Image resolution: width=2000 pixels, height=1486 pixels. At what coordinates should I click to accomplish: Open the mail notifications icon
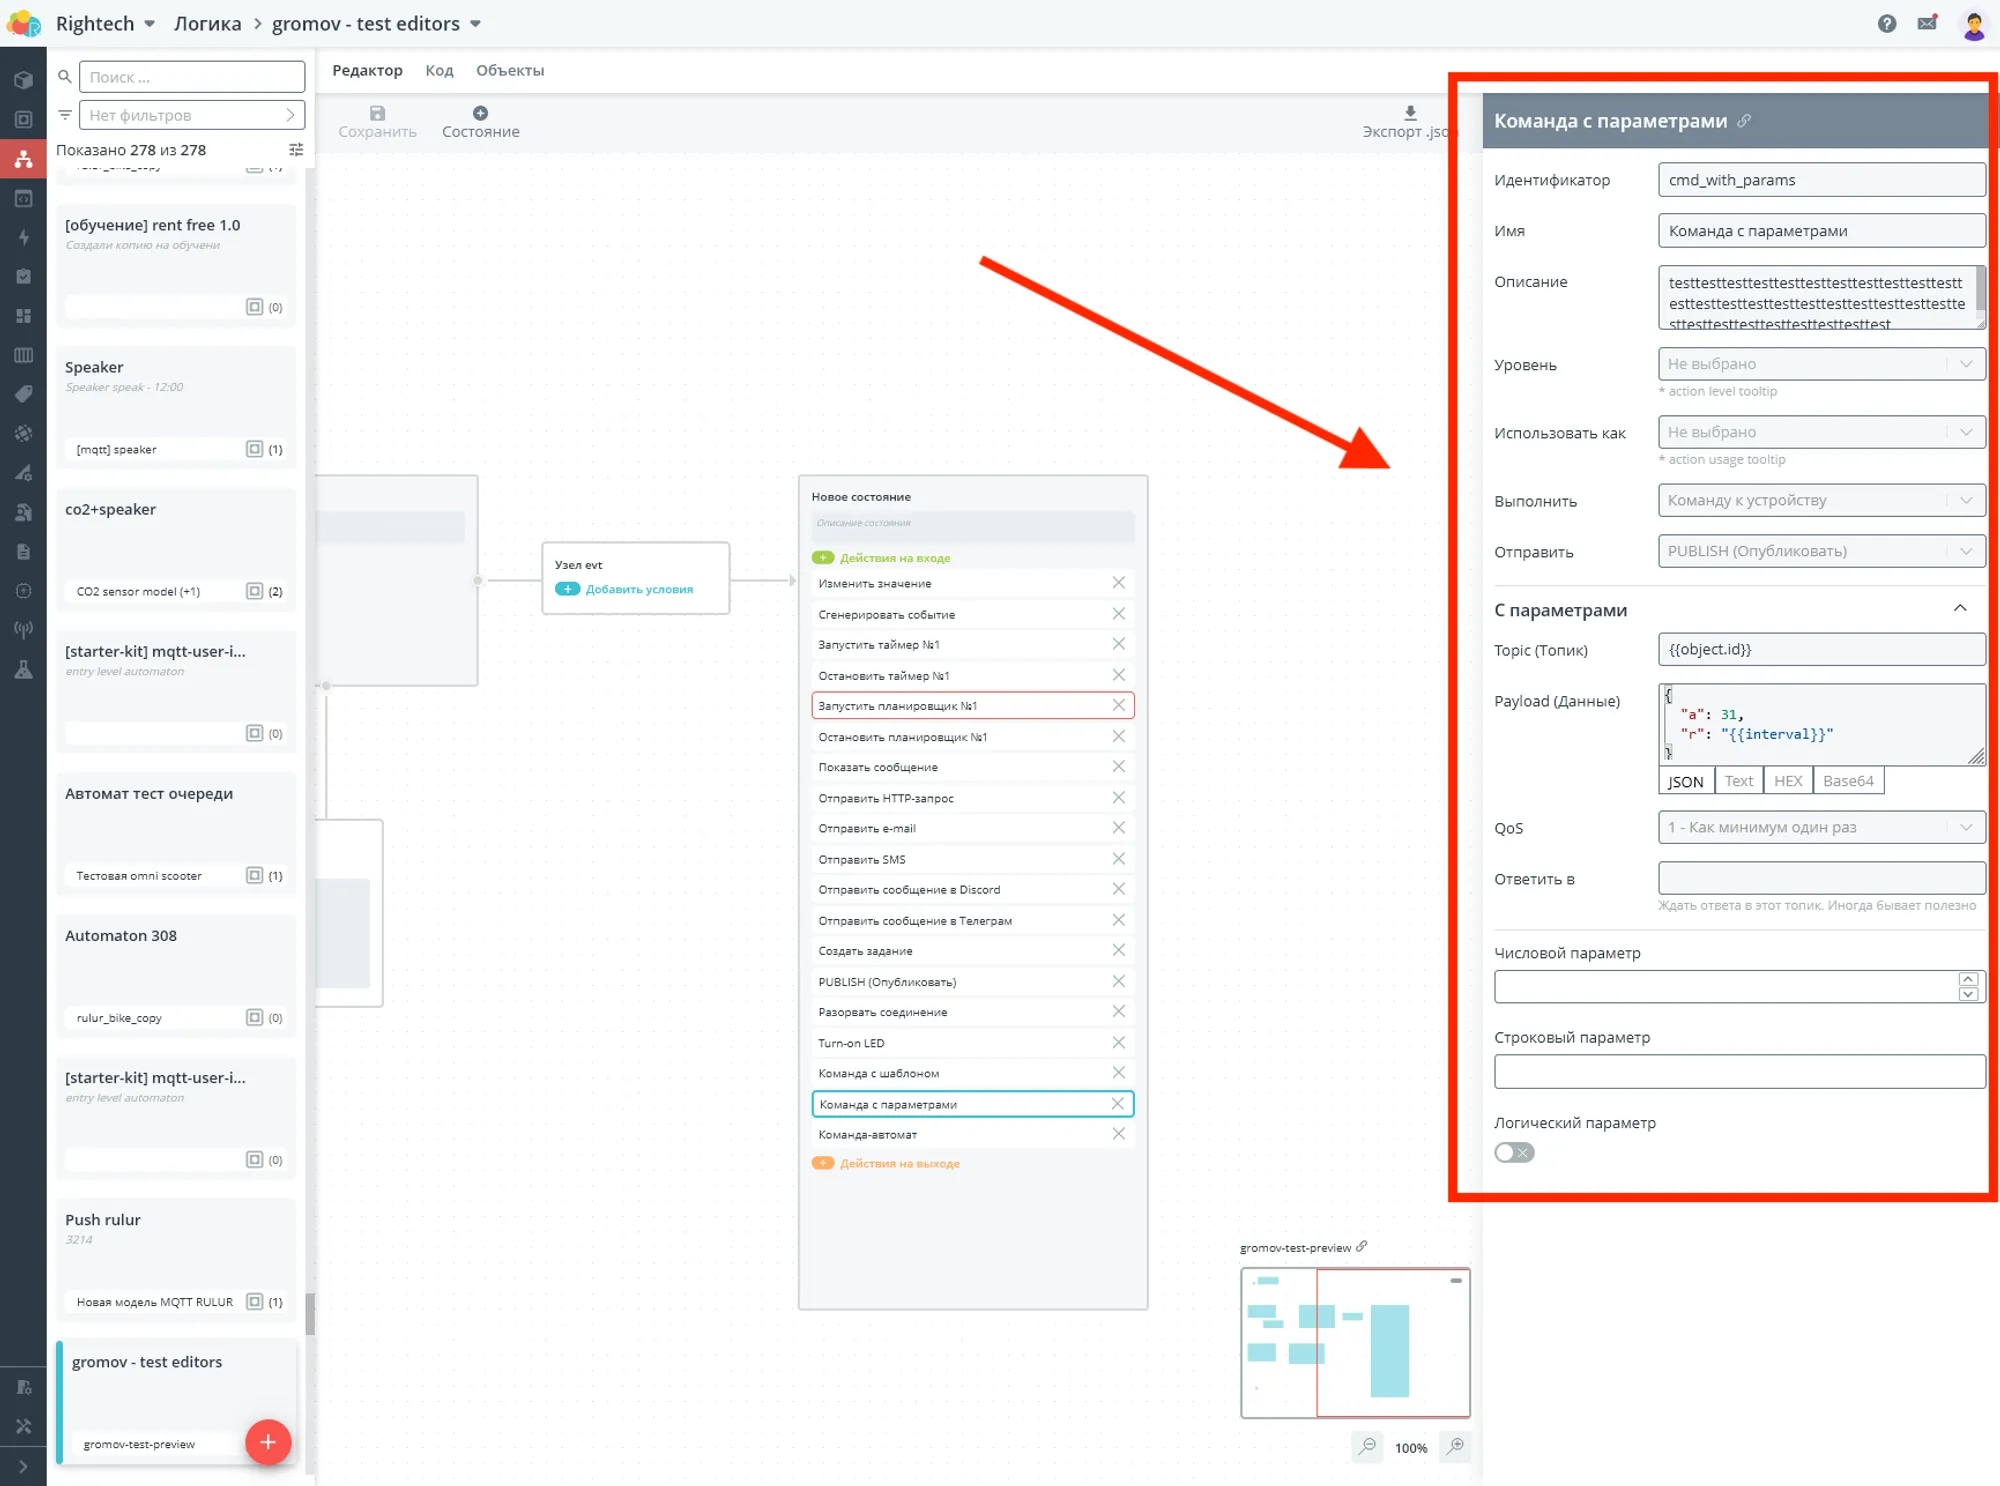[x=1927, y=24]
